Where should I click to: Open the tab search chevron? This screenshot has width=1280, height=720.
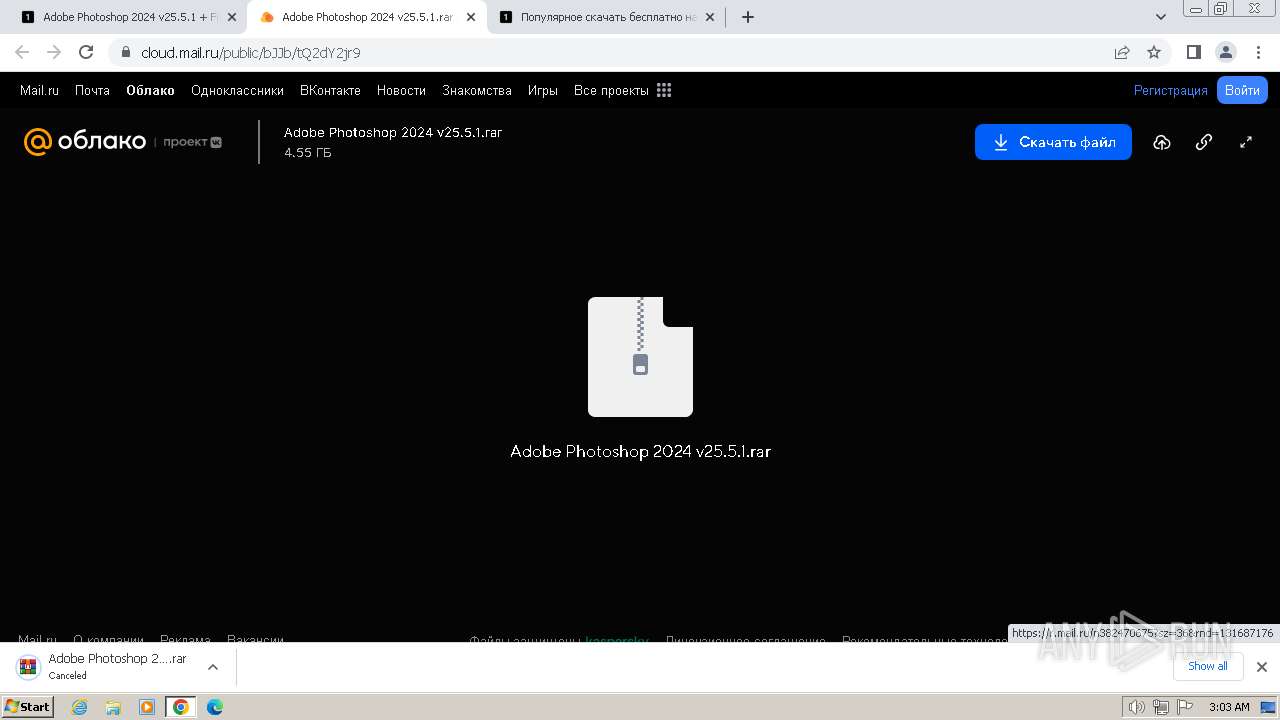pyautogui.click(x=1161, y=17)
